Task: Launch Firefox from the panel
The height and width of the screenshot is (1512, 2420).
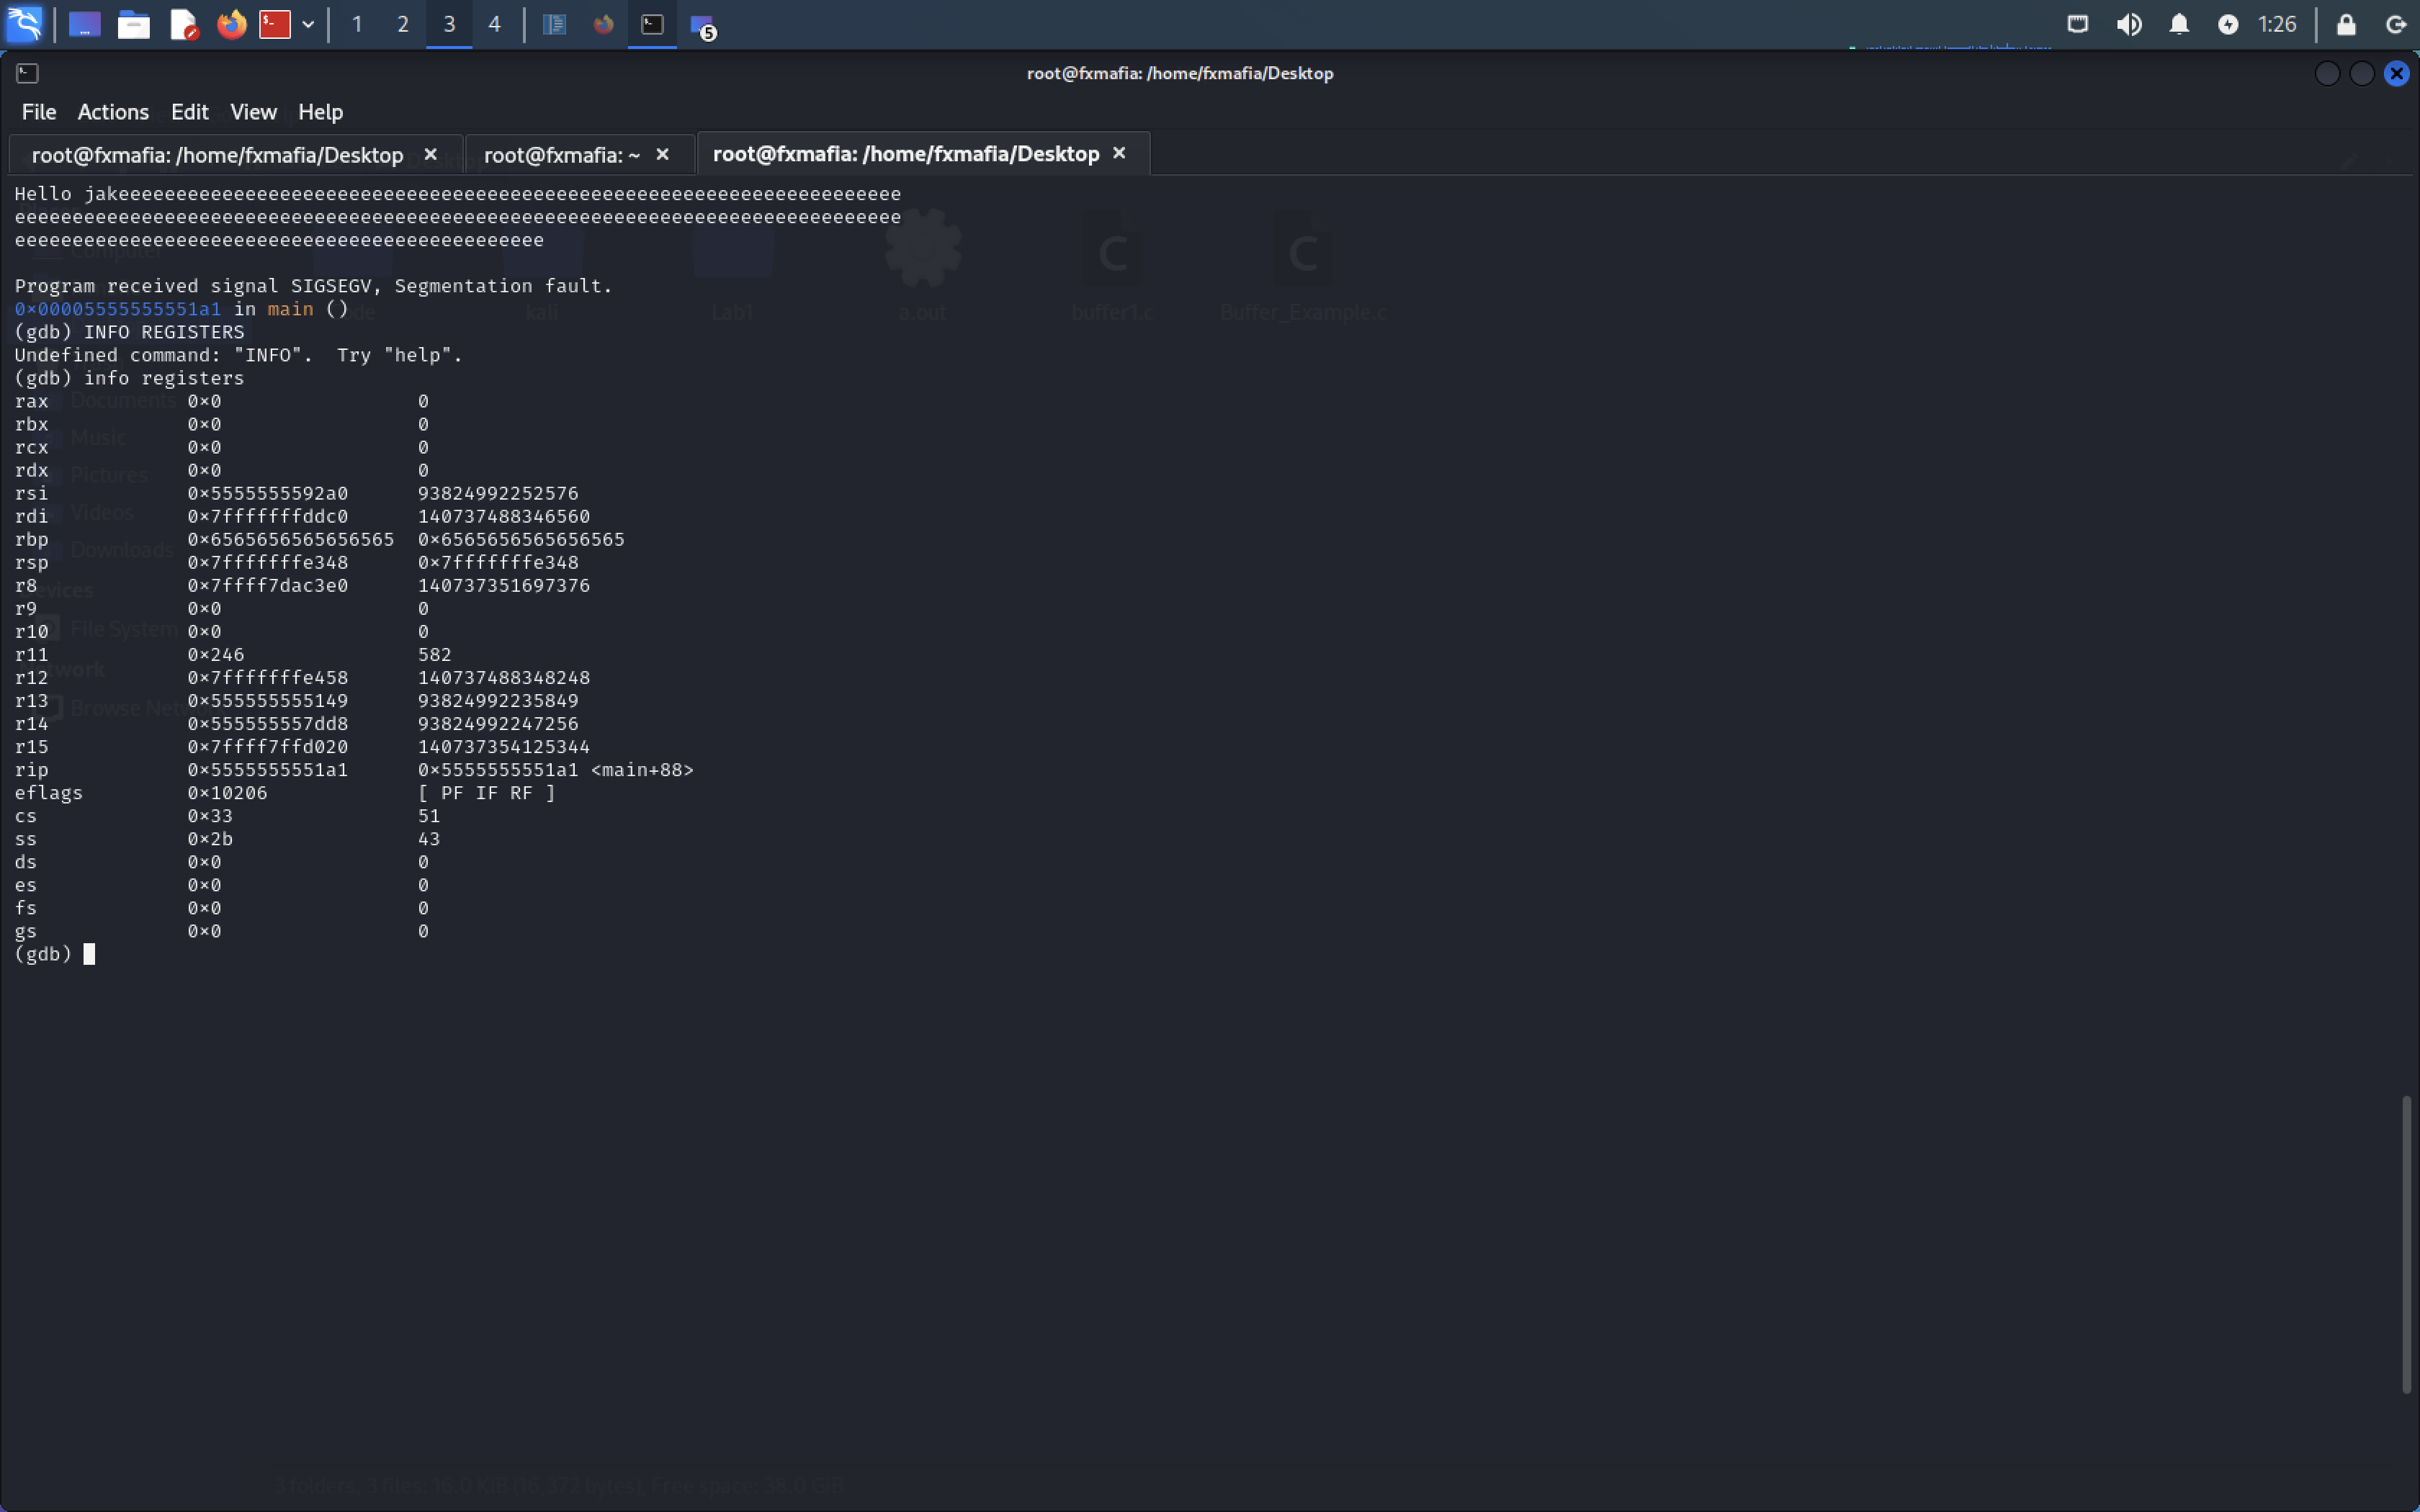Action: pos(231,24)
